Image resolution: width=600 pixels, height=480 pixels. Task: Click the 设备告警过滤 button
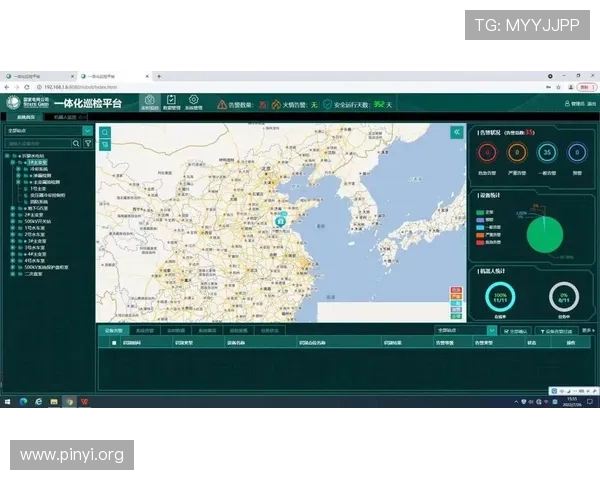click(x=556, y=331)
